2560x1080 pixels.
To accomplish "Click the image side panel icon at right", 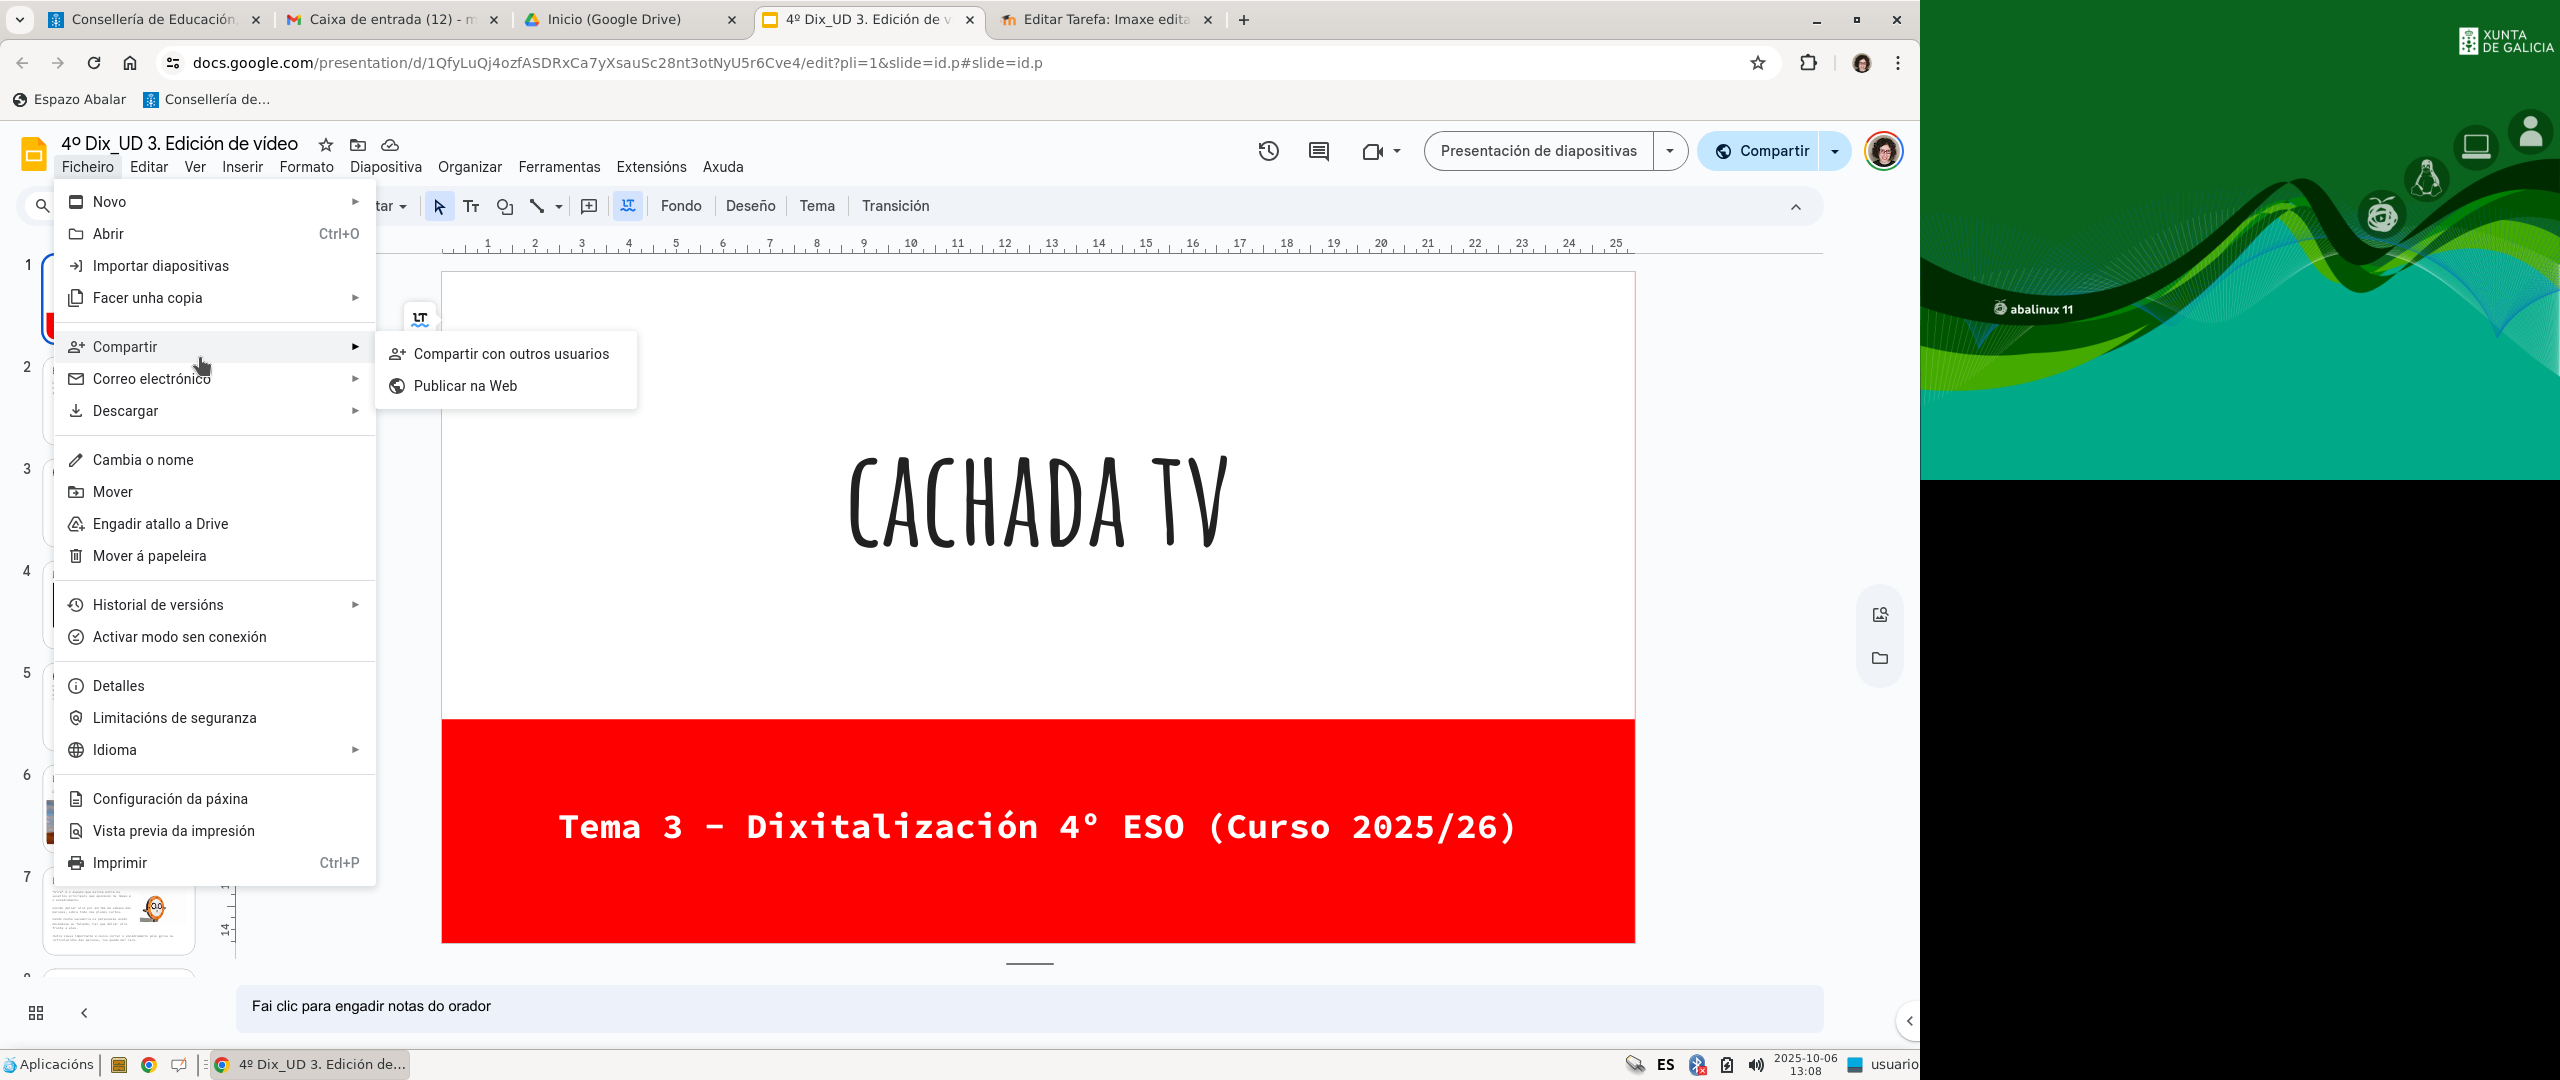I will tap(1880, 615).
